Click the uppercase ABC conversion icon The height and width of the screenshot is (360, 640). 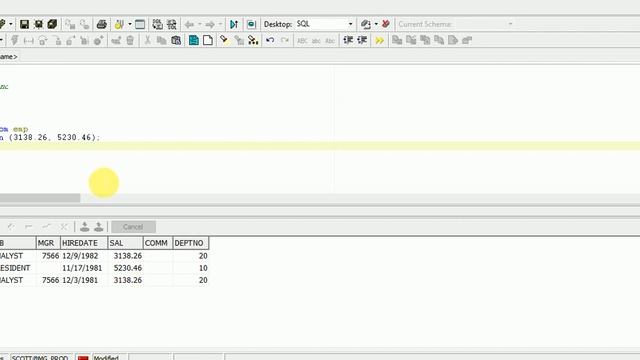click(302, 40)
